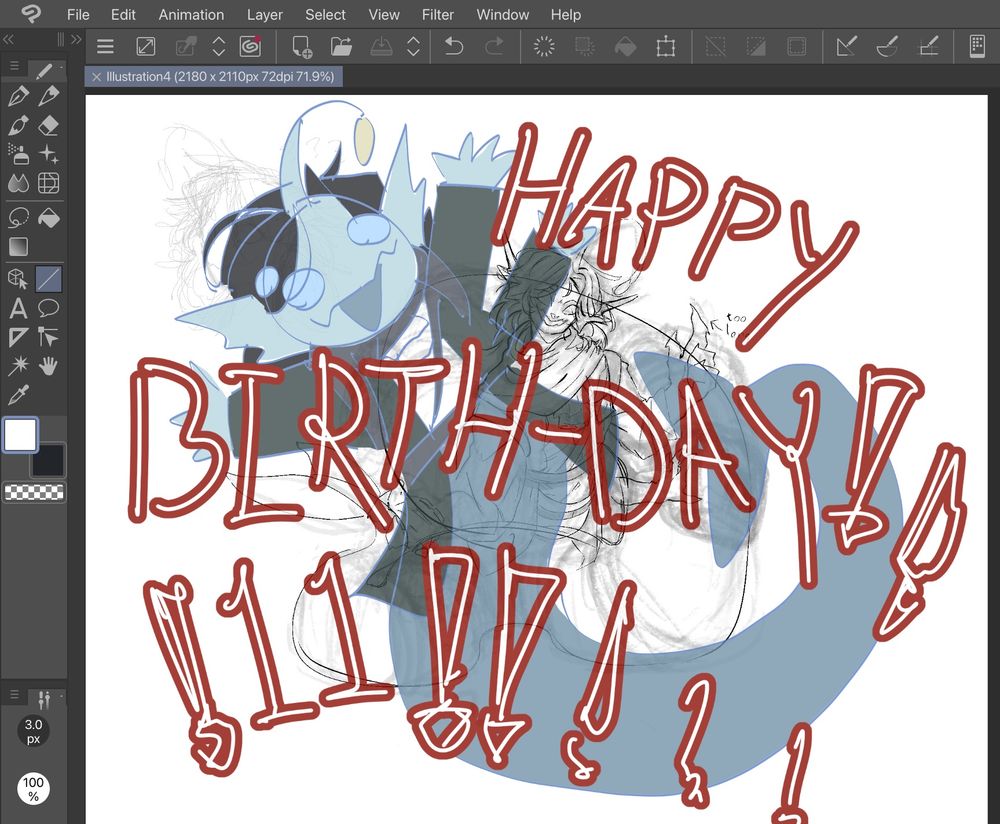The height and width of the screenshot is (824, 1000).
Task: Open the command bar hamburger menu
Action: click(x=105, y=47)
